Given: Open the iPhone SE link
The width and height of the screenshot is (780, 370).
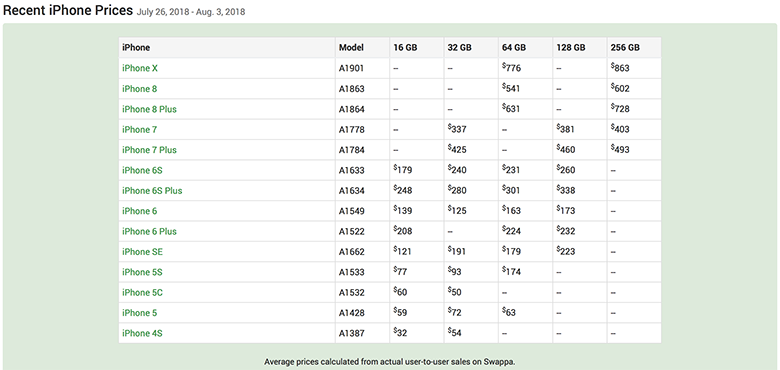Looking at the screenshot, I should [142, 252].
